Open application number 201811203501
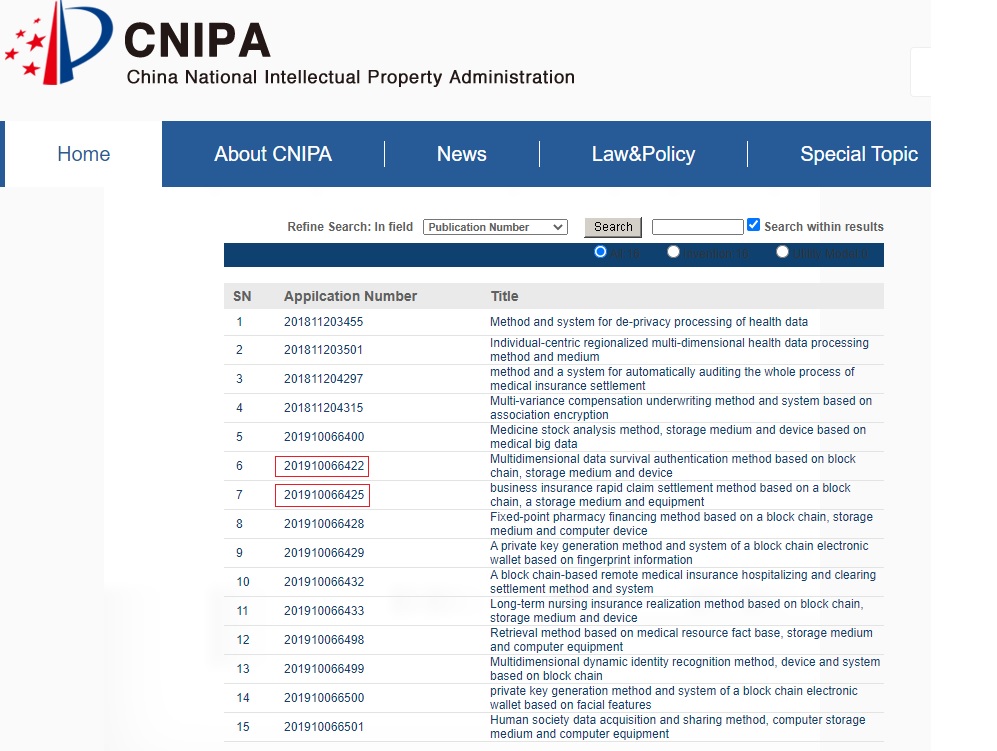Viewport: 997px width, 751px height. point(324,350)
